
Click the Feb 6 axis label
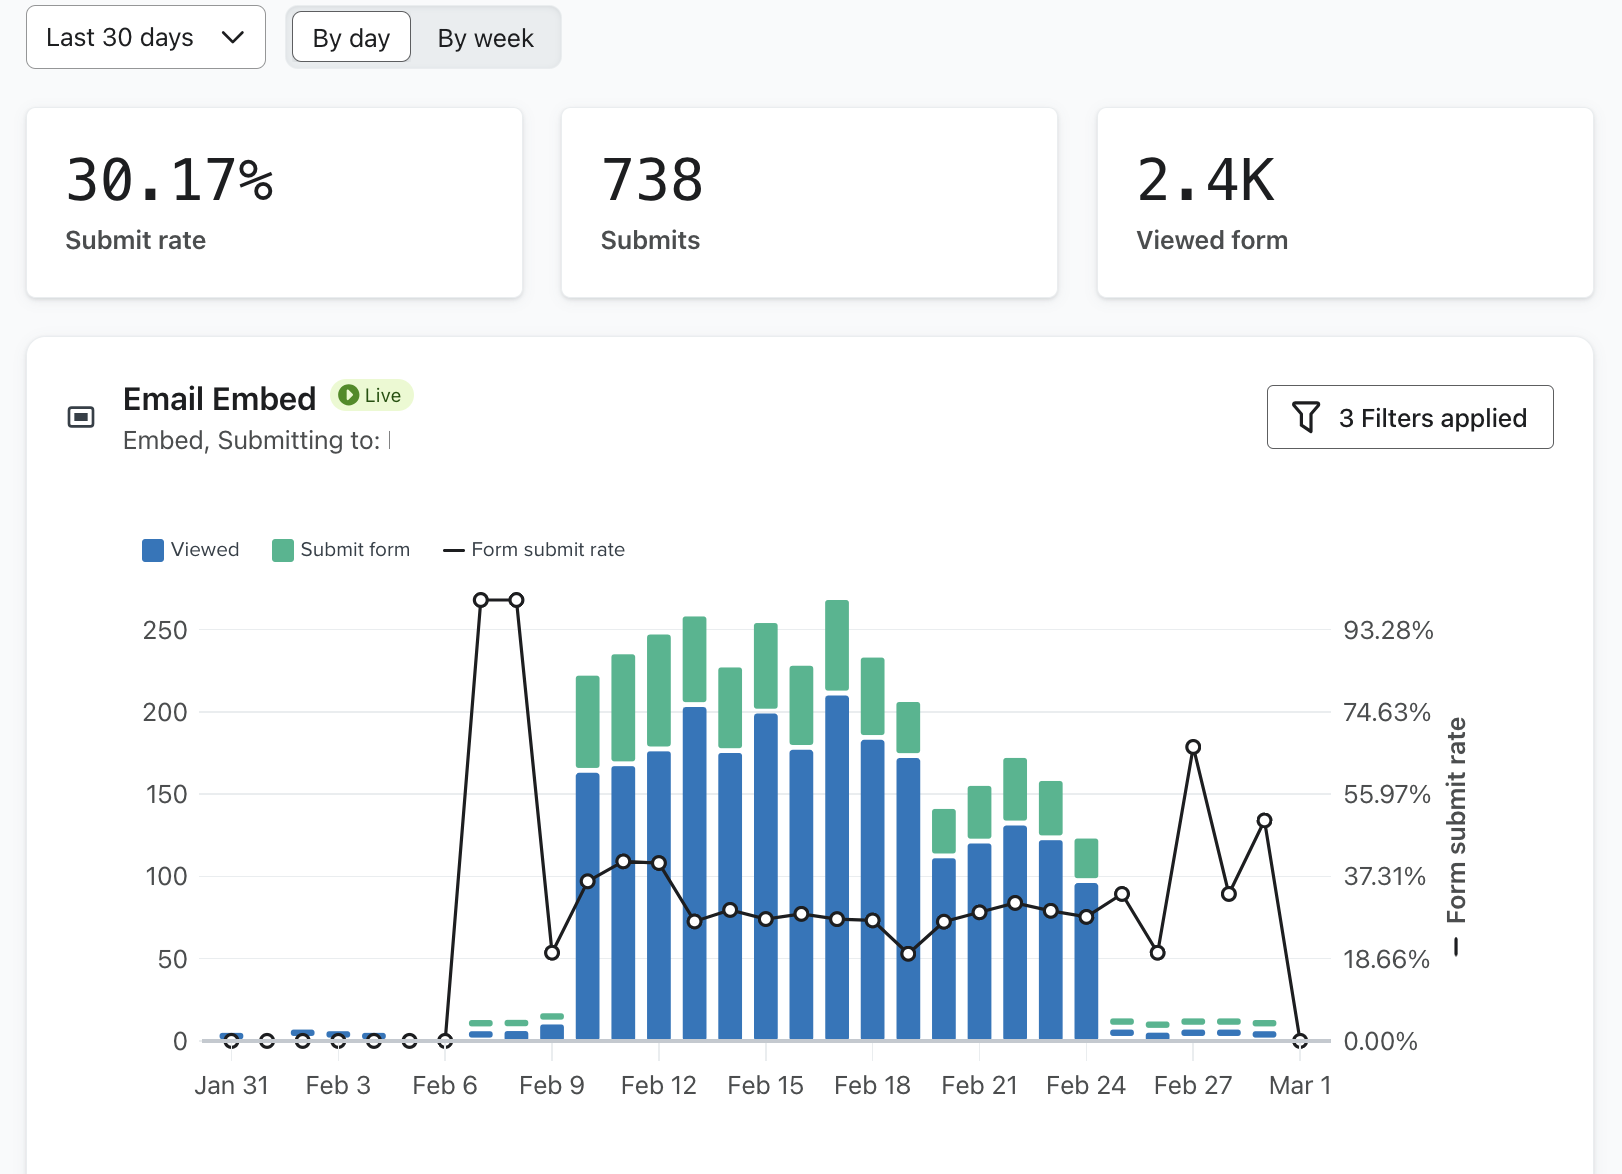pyautogui.click(x=445, y=1085)
